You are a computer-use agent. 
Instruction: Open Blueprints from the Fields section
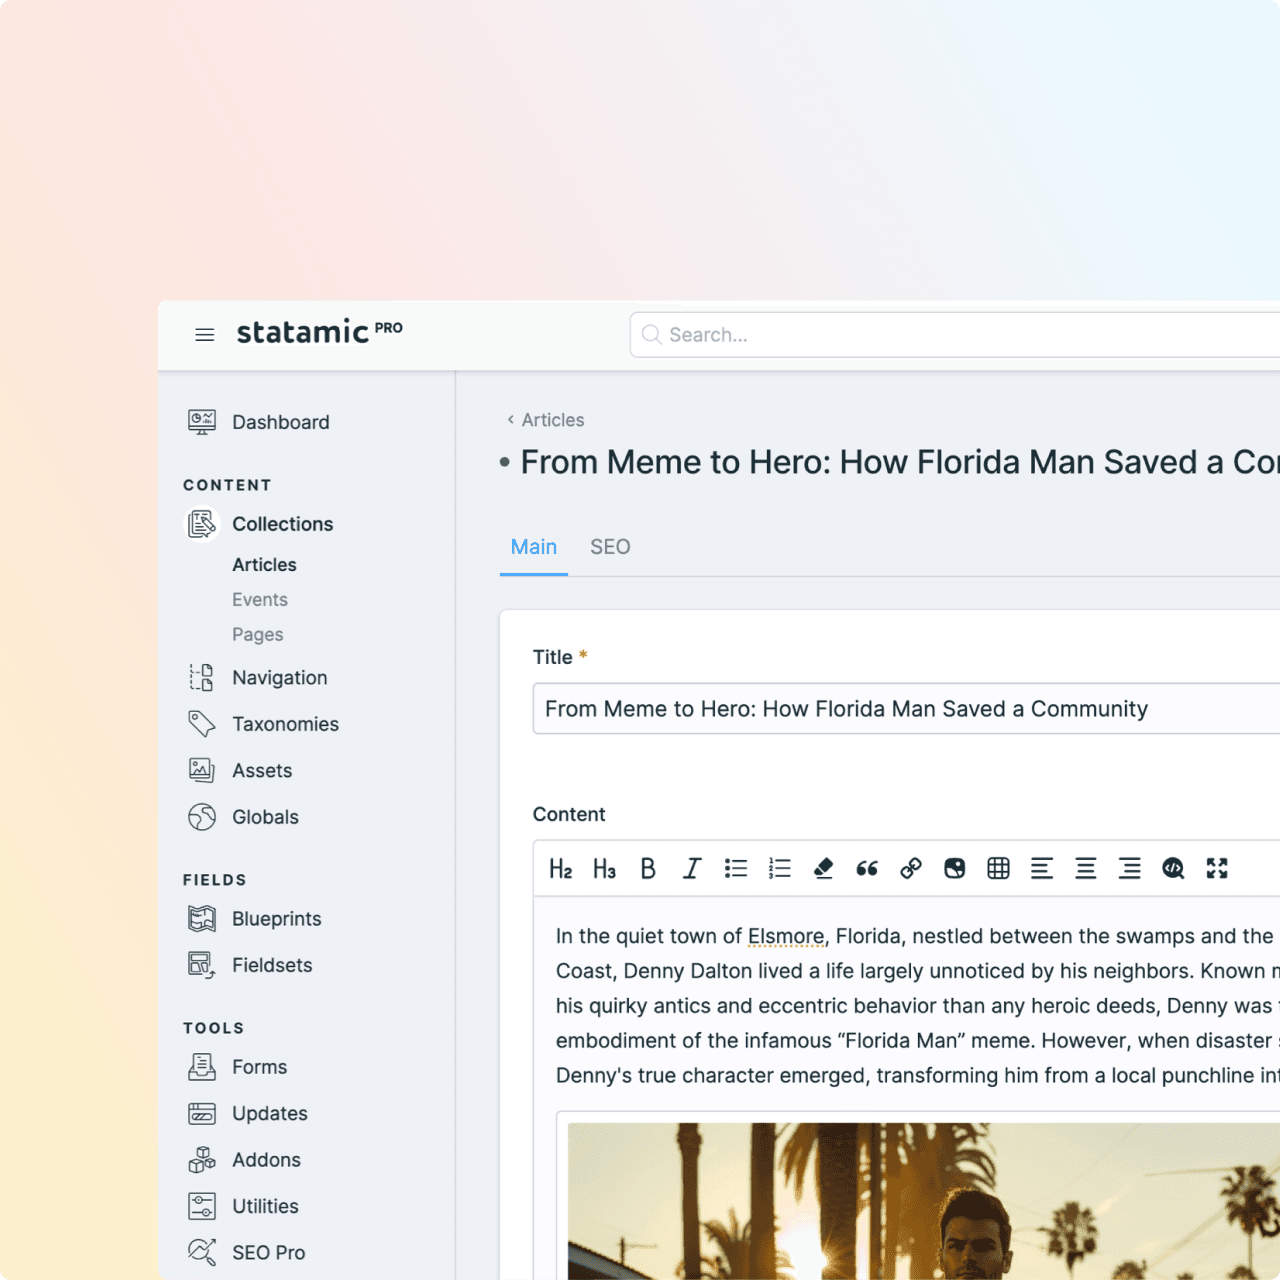276,919
